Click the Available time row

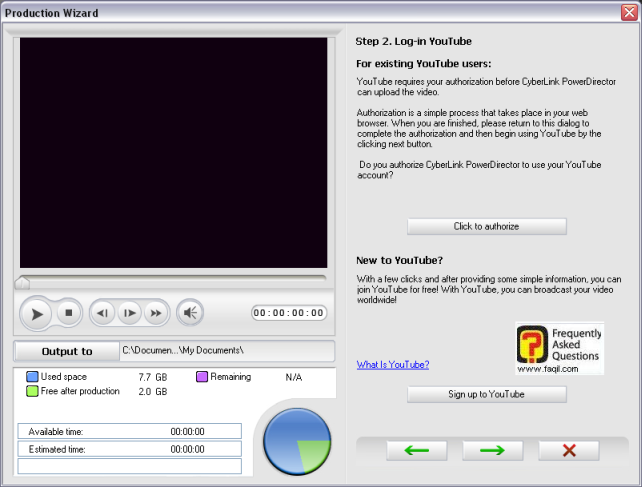pos(129,431)
